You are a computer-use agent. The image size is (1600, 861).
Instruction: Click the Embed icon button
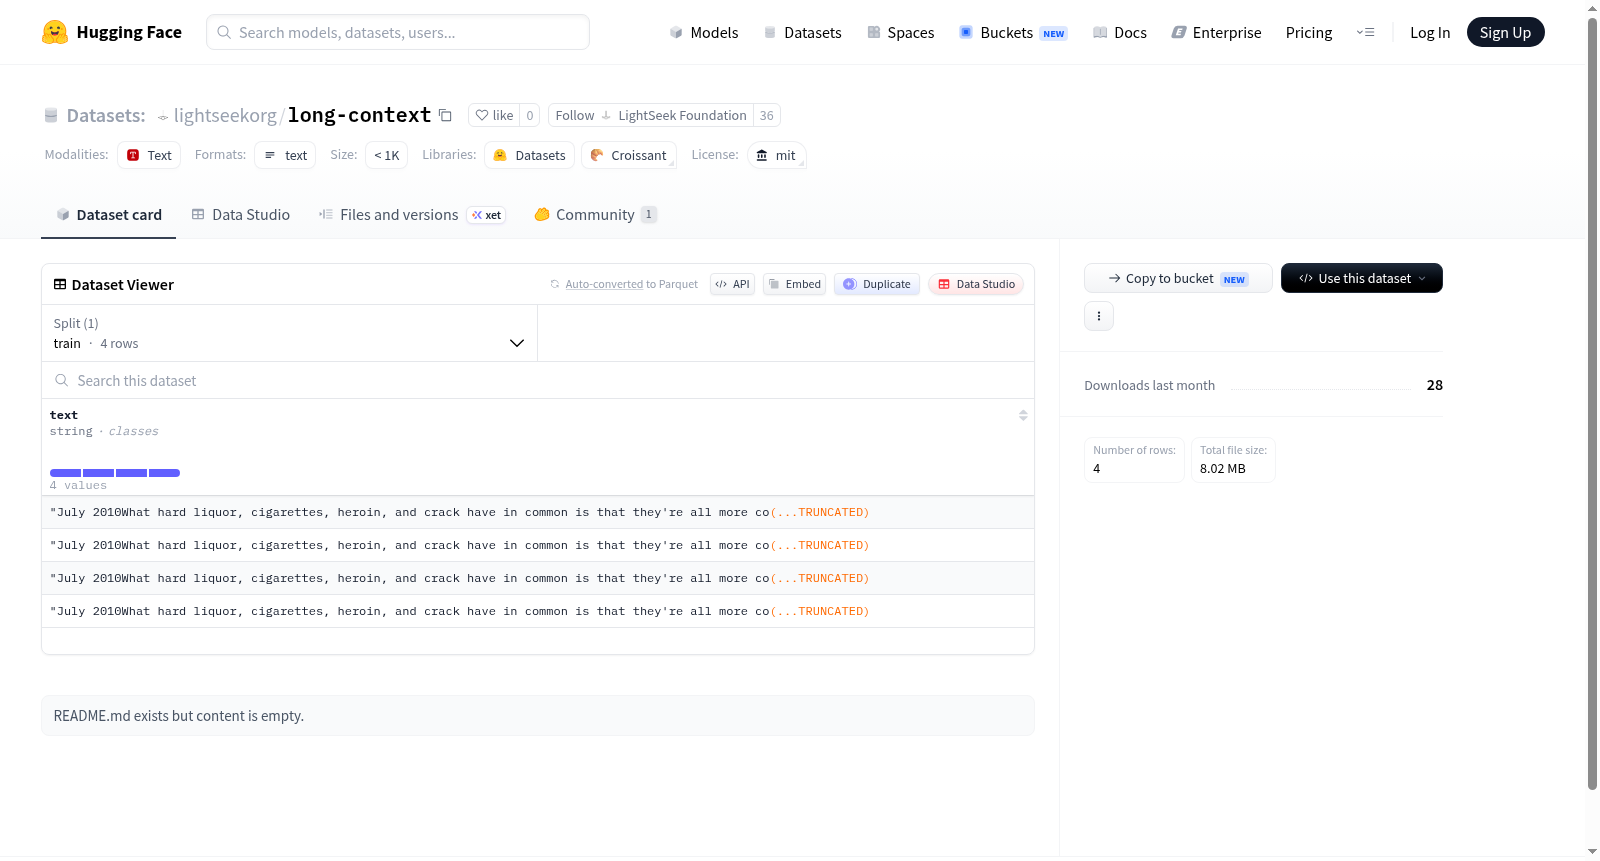coord(795,284)
